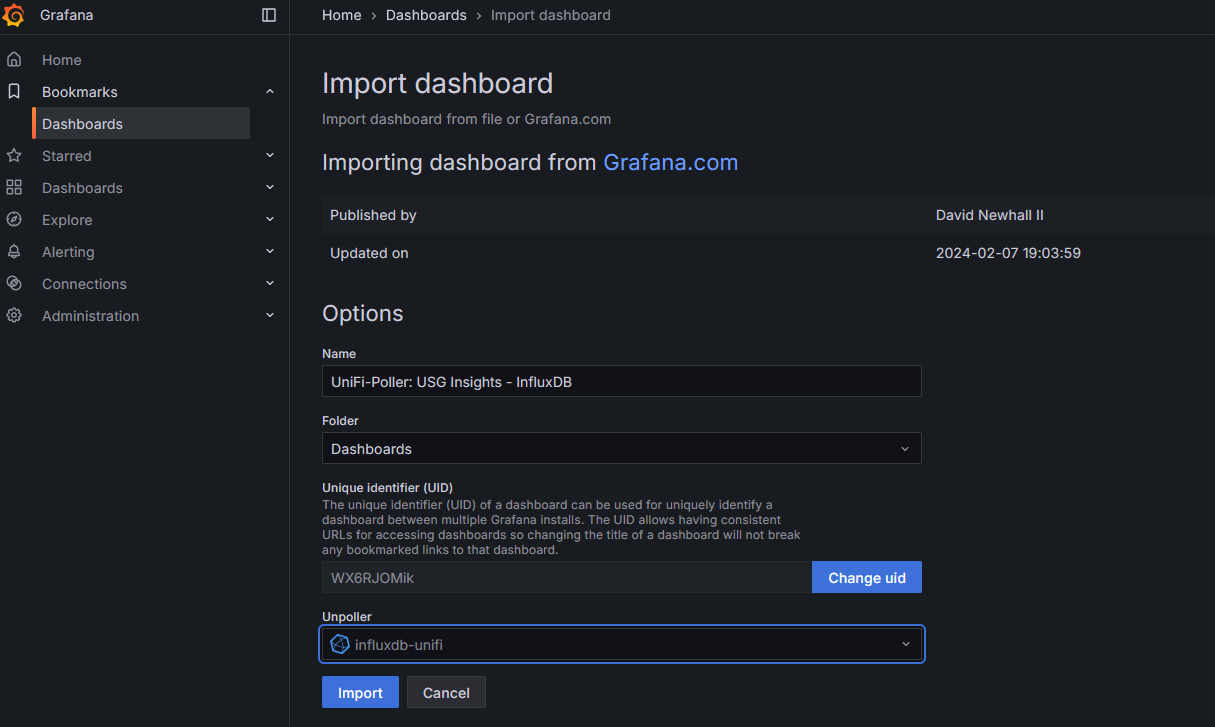Go to Home breadcrumb

point(341,15)
